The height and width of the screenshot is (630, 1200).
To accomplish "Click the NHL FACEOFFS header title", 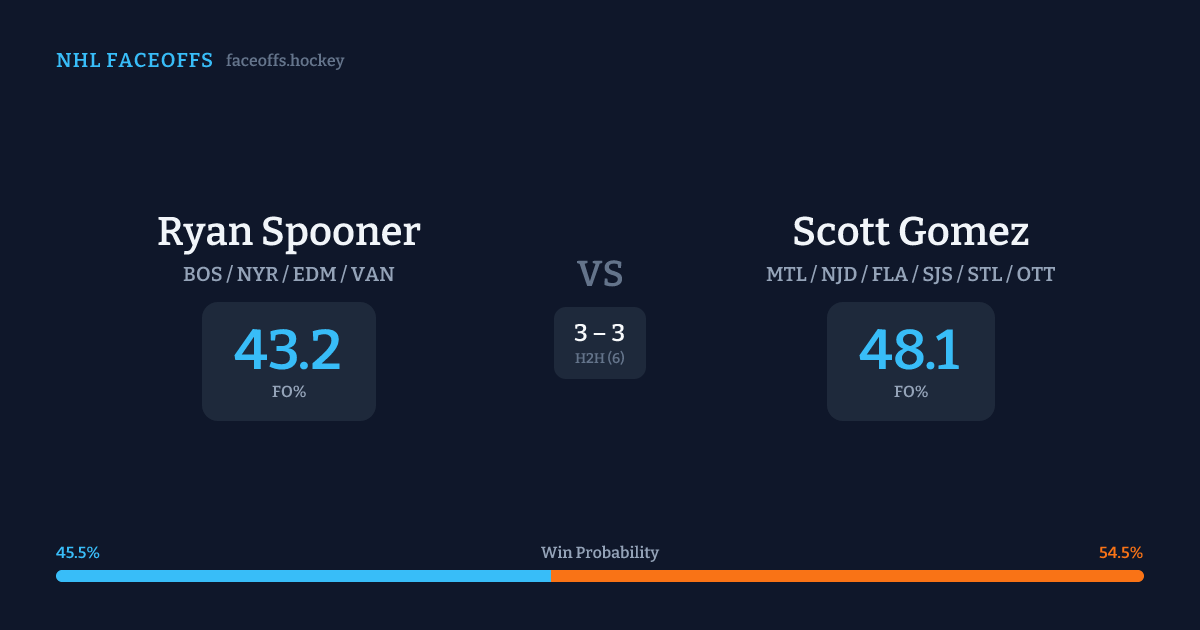I will pos(135,61).
